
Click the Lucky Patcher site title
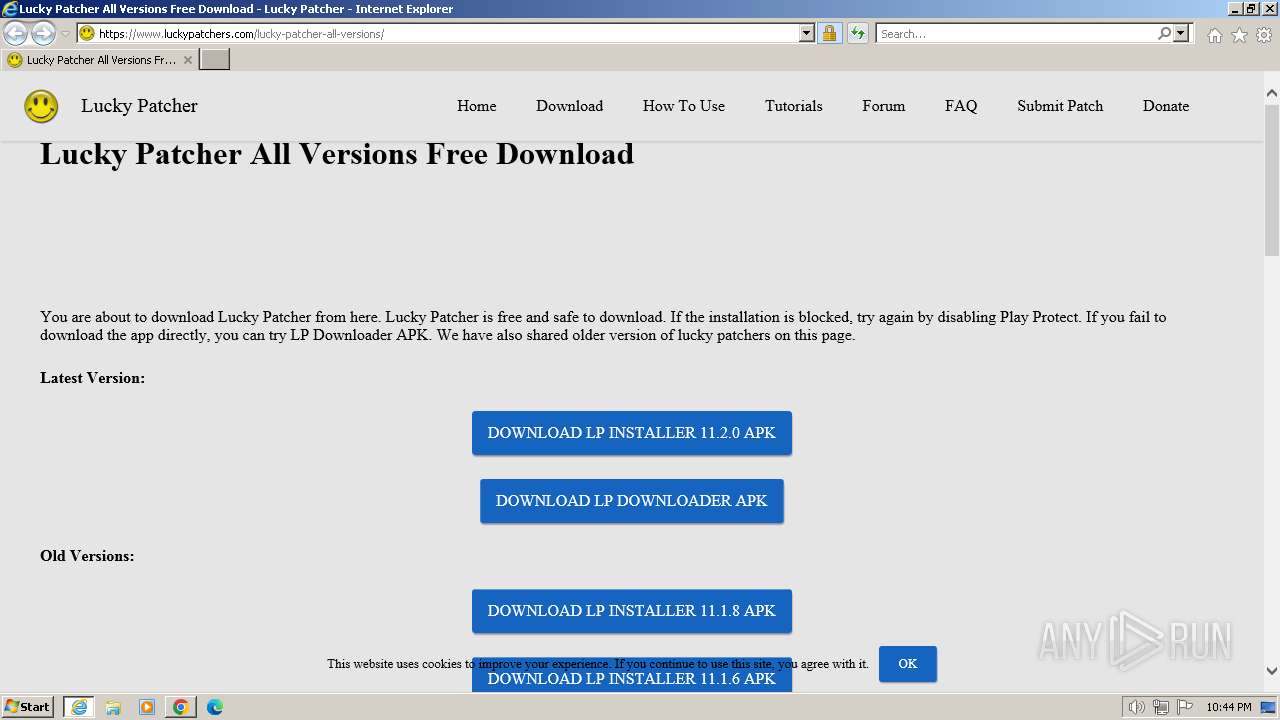[x=139, y=106]
